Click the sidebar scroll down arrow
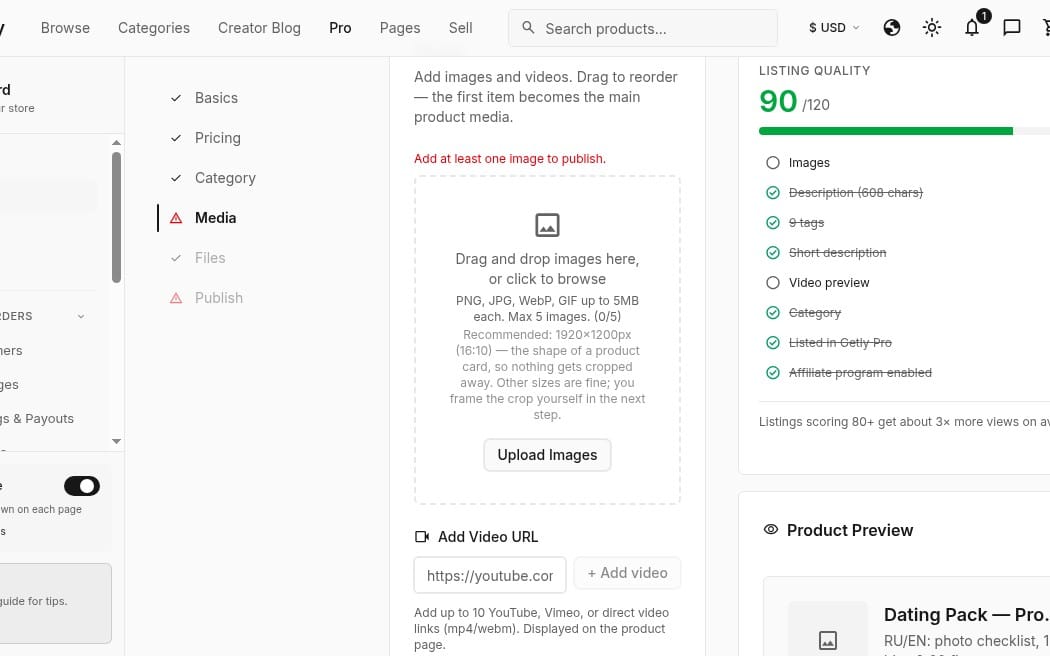 pos(117,441)
